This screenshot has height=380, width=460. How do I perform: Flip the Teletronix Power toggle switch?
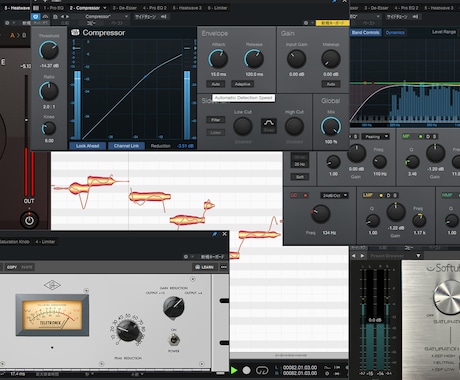pos(174,340)
